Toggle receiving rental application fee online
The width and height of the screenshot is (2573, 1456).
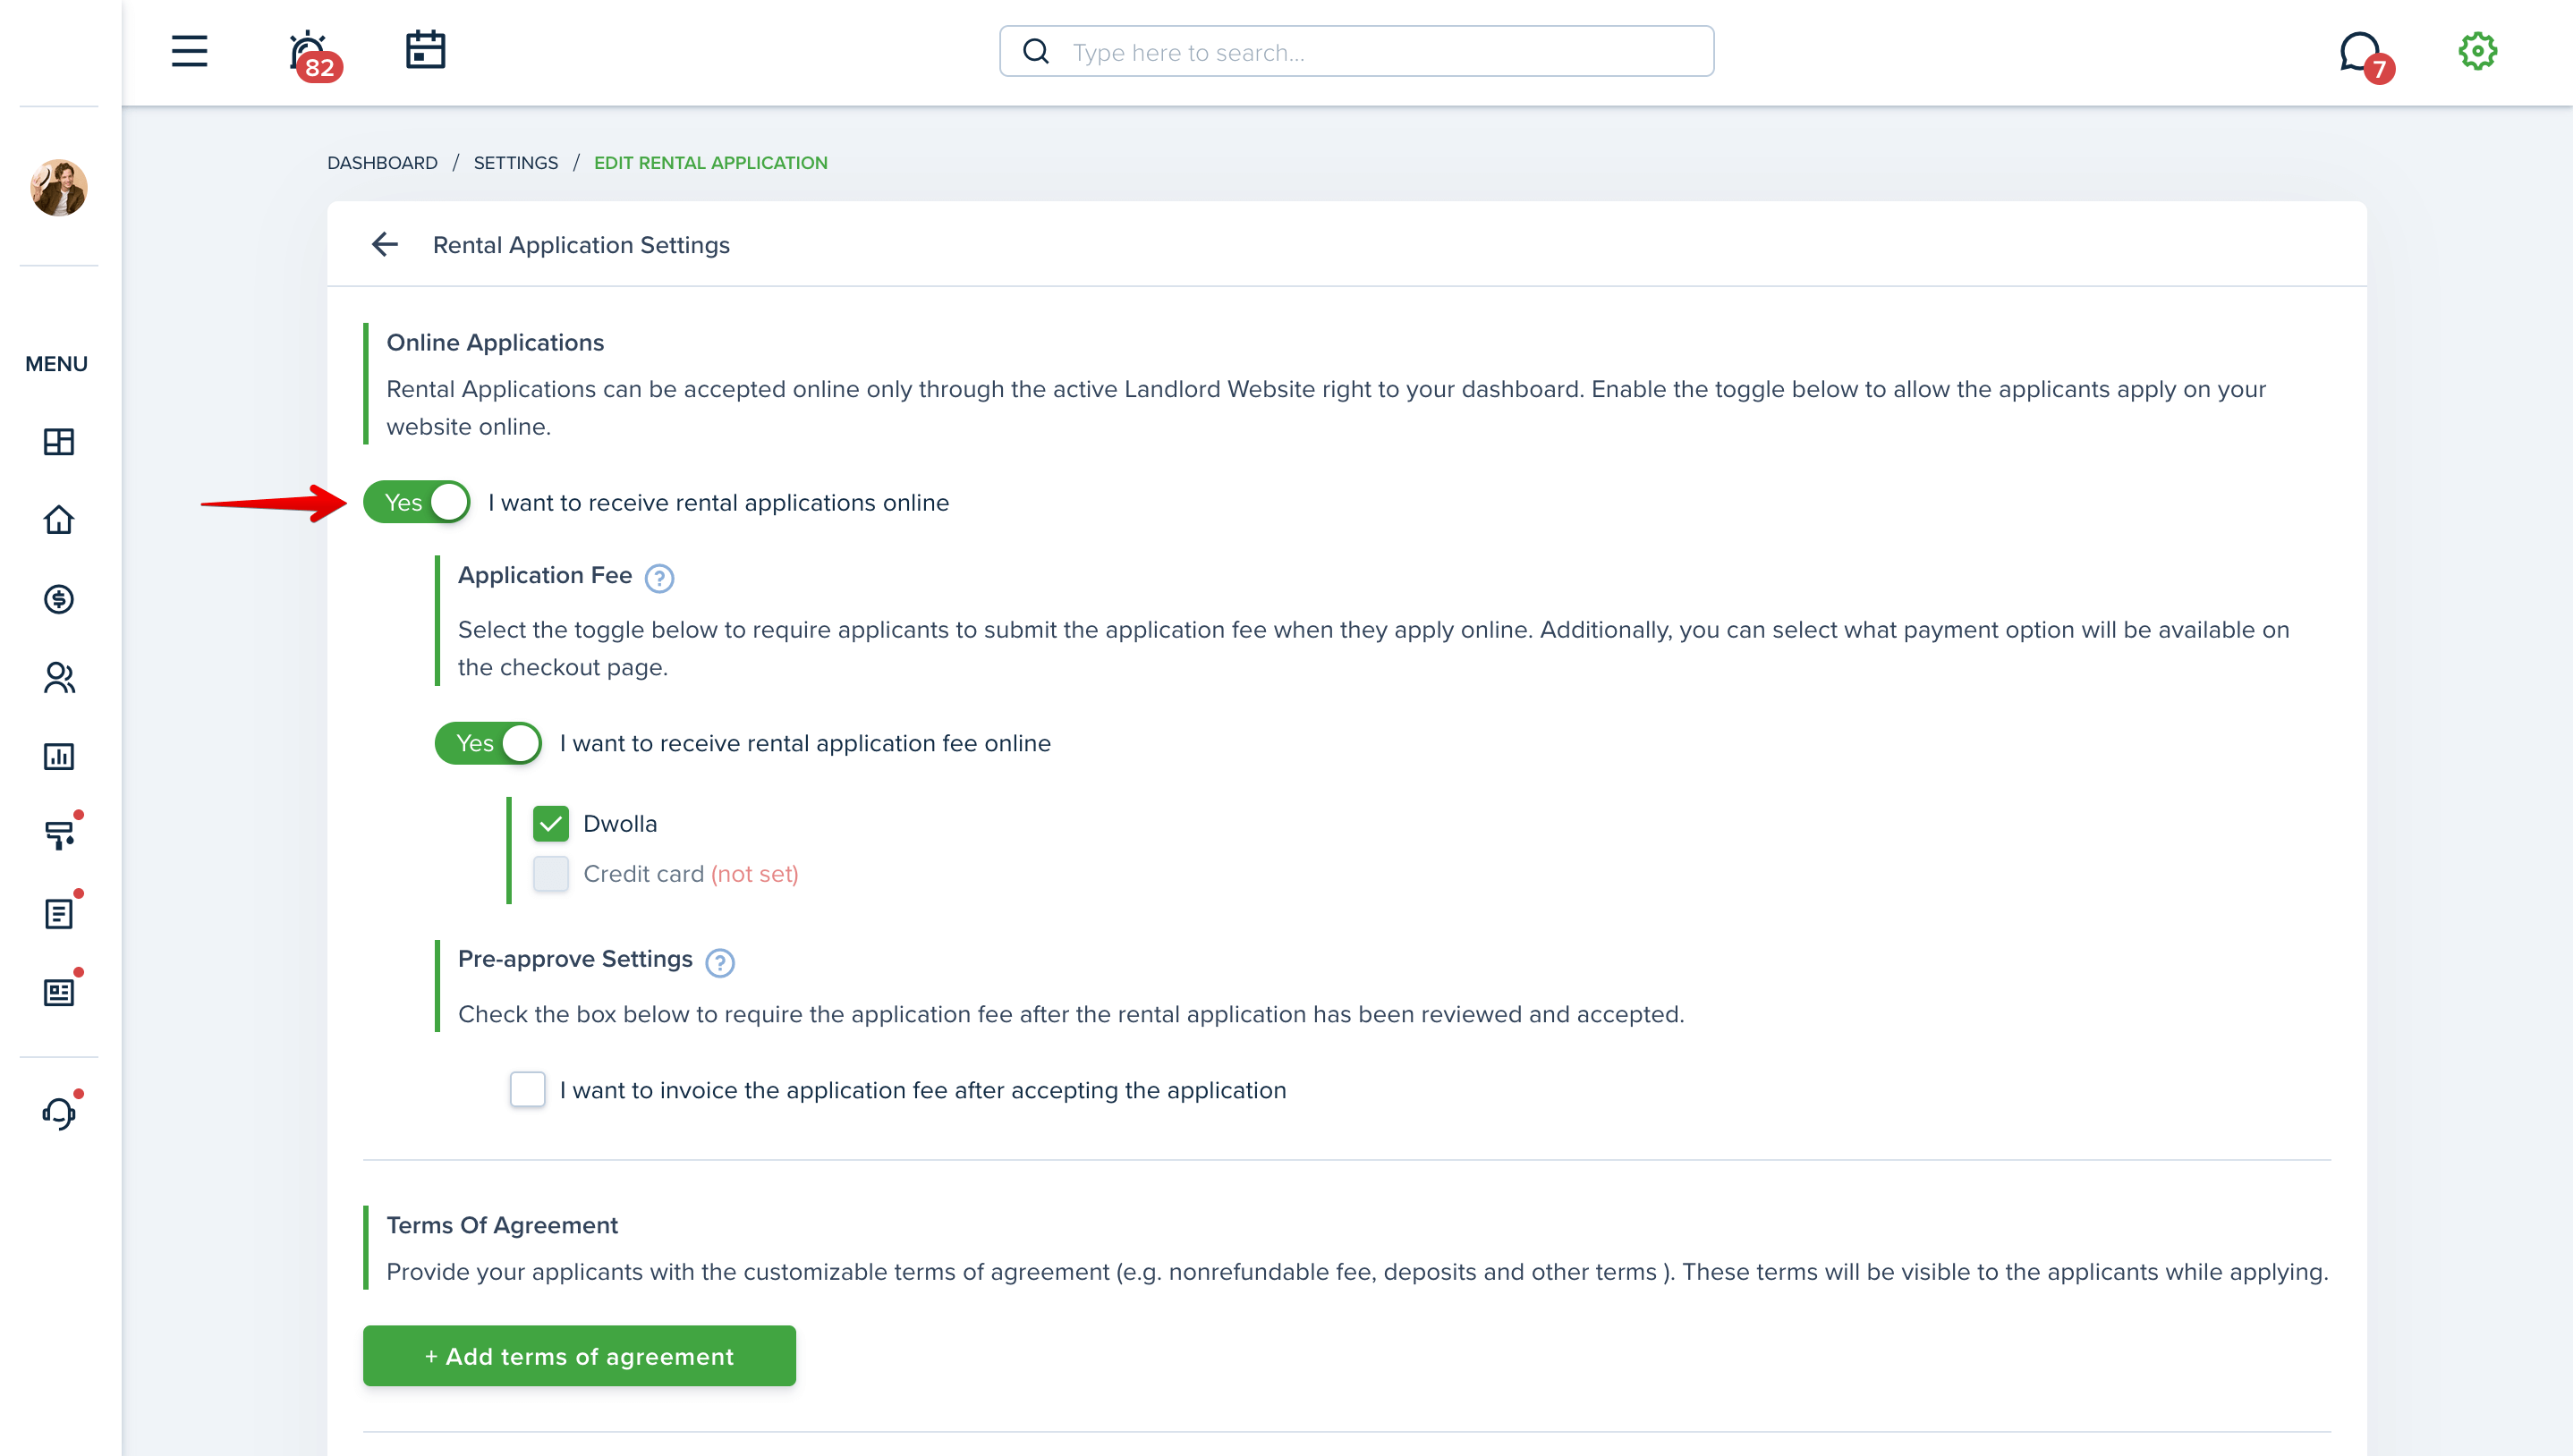pos(488,743)
